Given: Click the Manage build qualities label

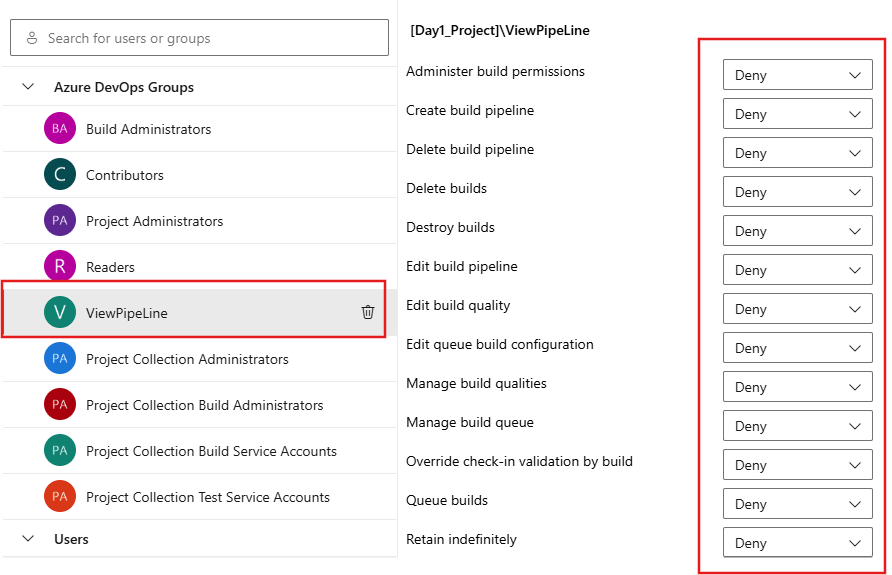Looking at the screenshot, I should pyautogui.click(x=476, y=383).
